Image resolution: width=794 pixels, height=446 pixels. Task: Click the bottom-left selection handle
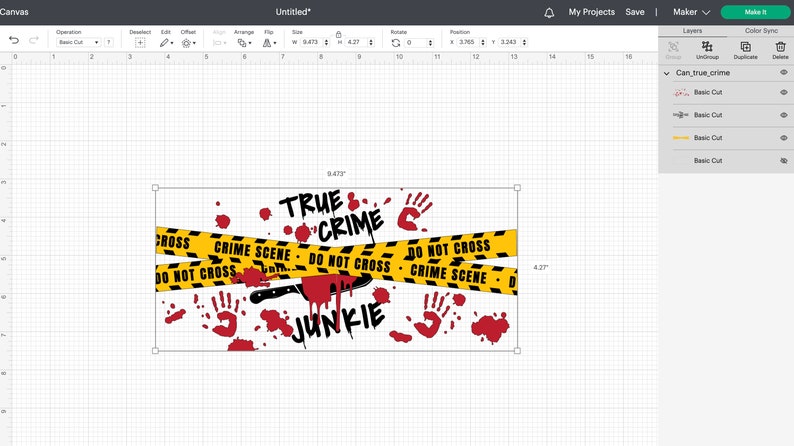[155, 350]
